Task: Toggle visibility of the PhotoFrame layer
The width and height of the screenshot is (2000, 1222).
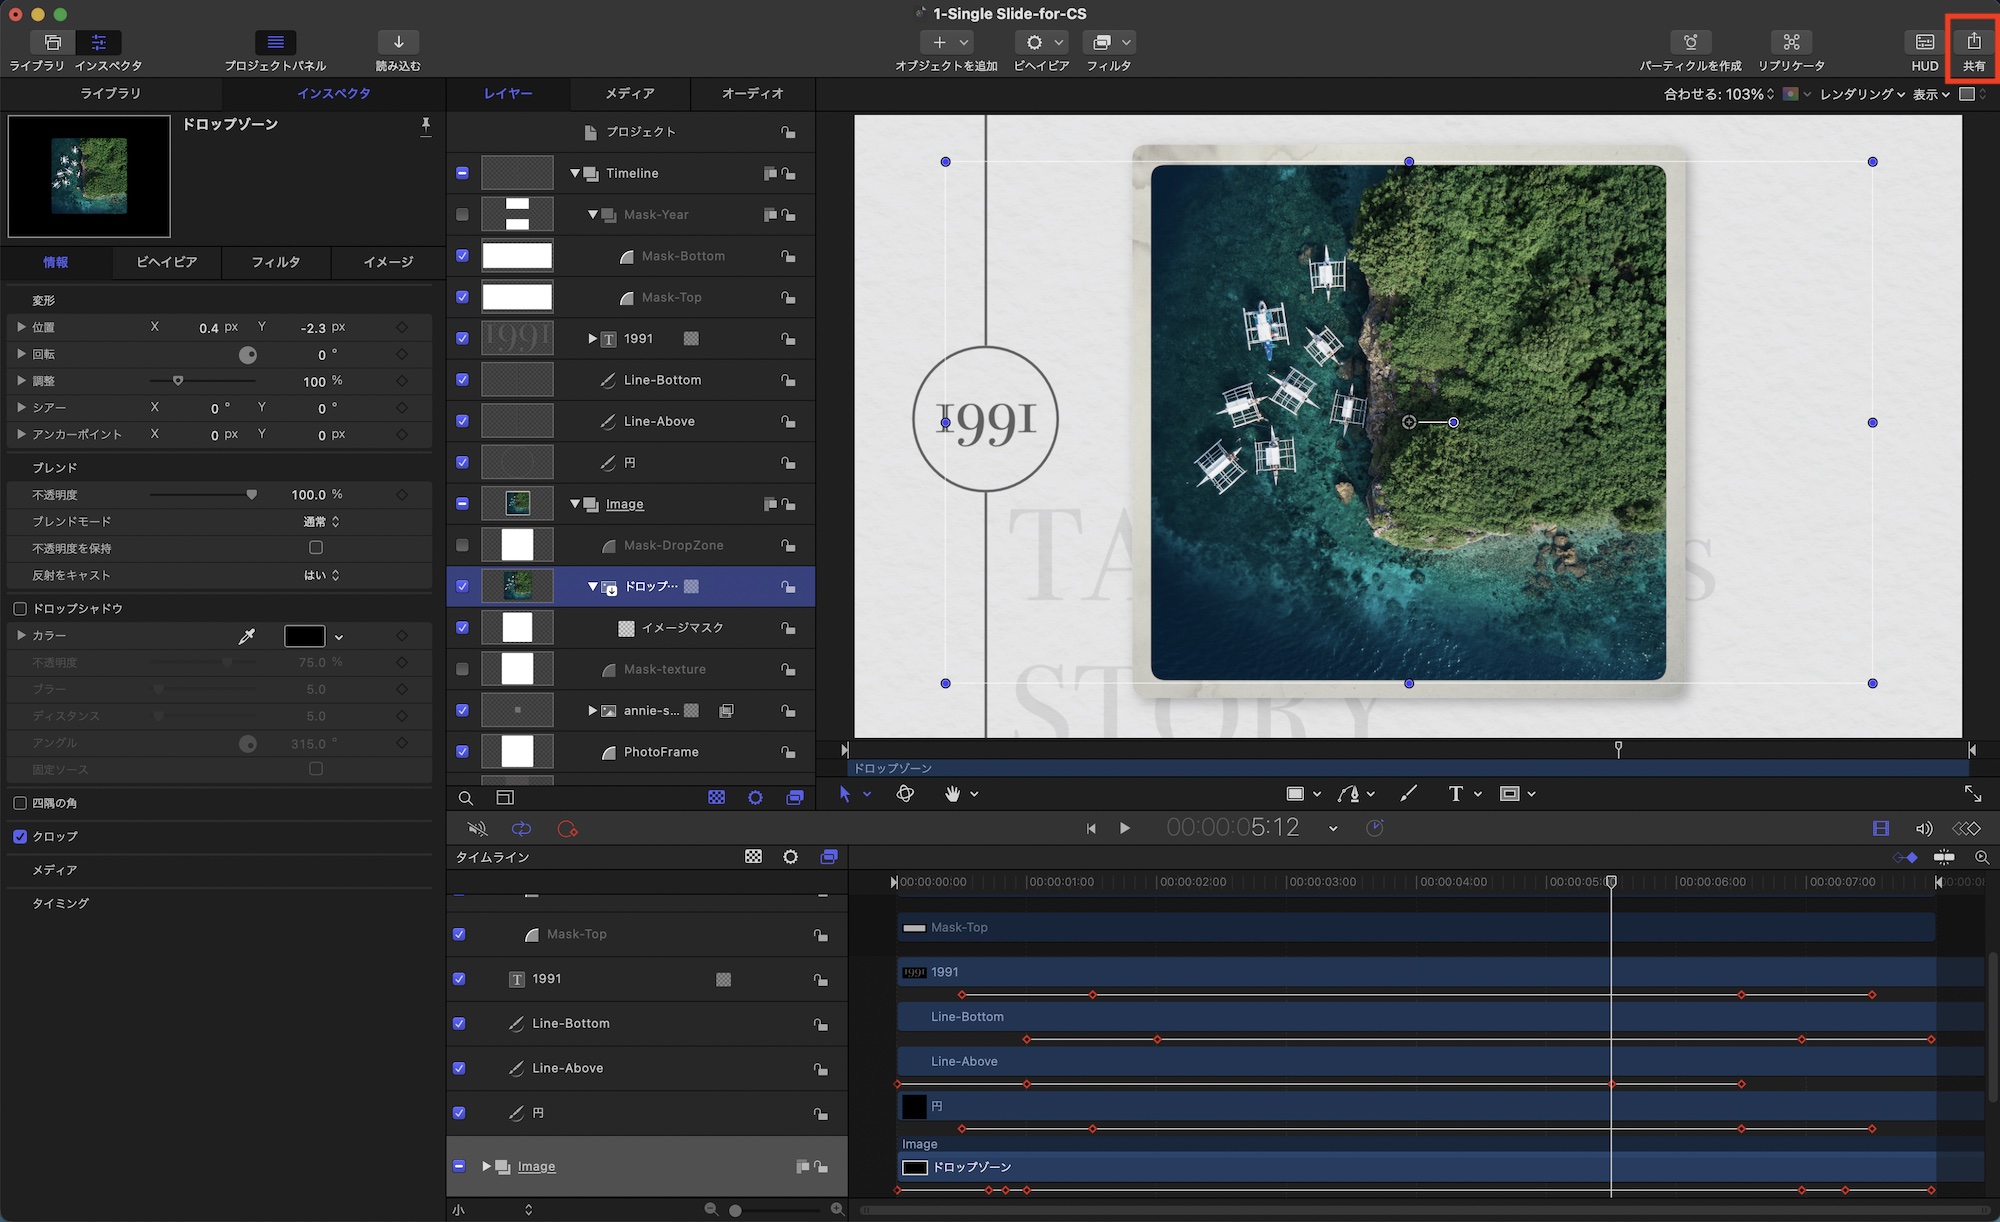Action: (x=462, y=752)
